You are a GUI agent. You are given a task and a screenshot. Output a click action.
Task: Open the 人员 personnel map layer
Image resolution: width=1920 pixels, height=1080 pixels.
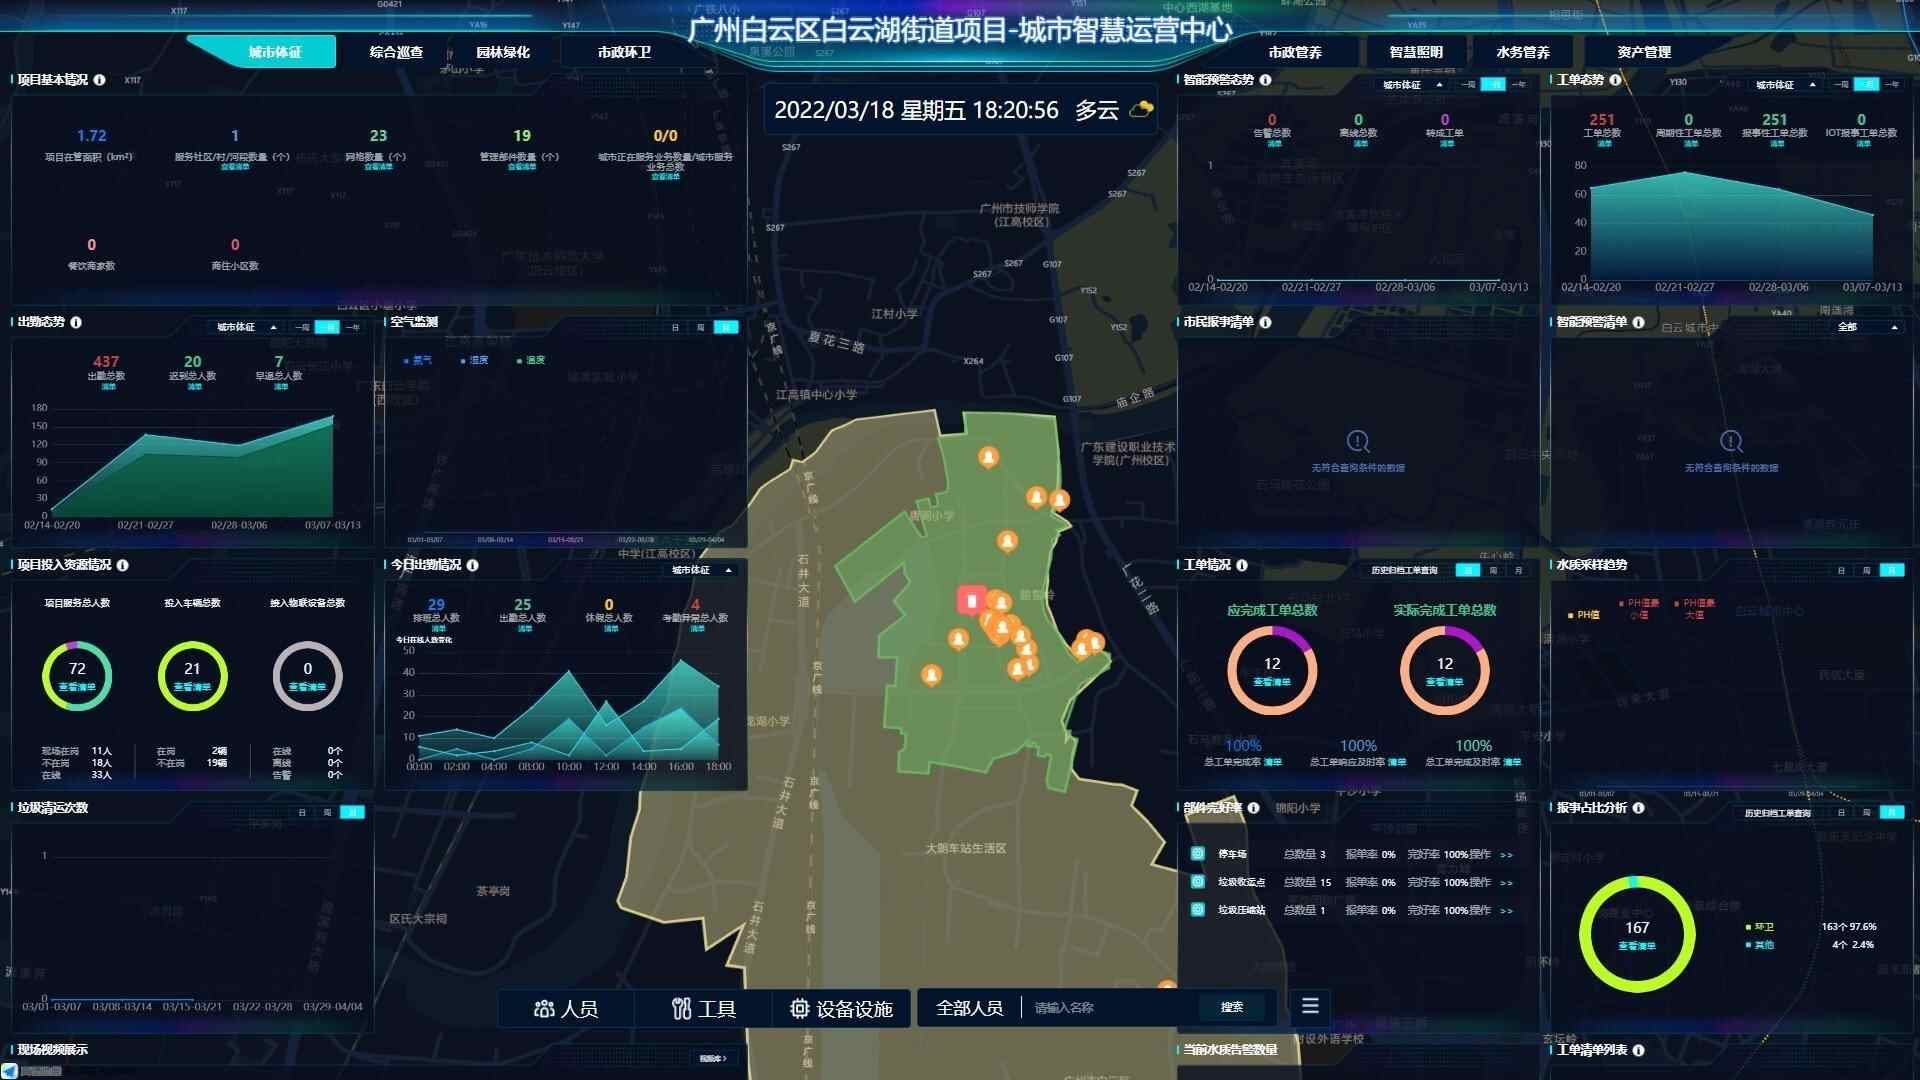pos(566,1009)
